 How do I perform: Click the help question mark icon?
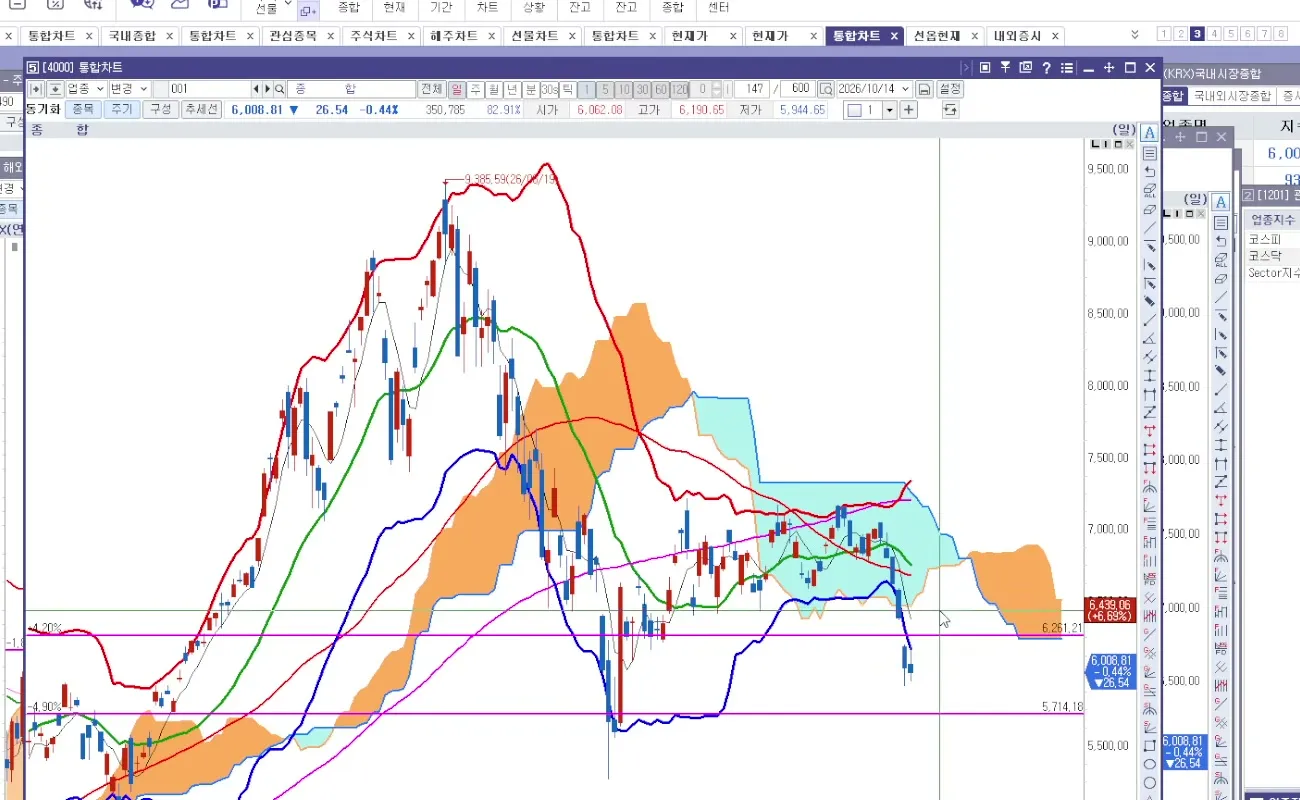click(1046, 68)
